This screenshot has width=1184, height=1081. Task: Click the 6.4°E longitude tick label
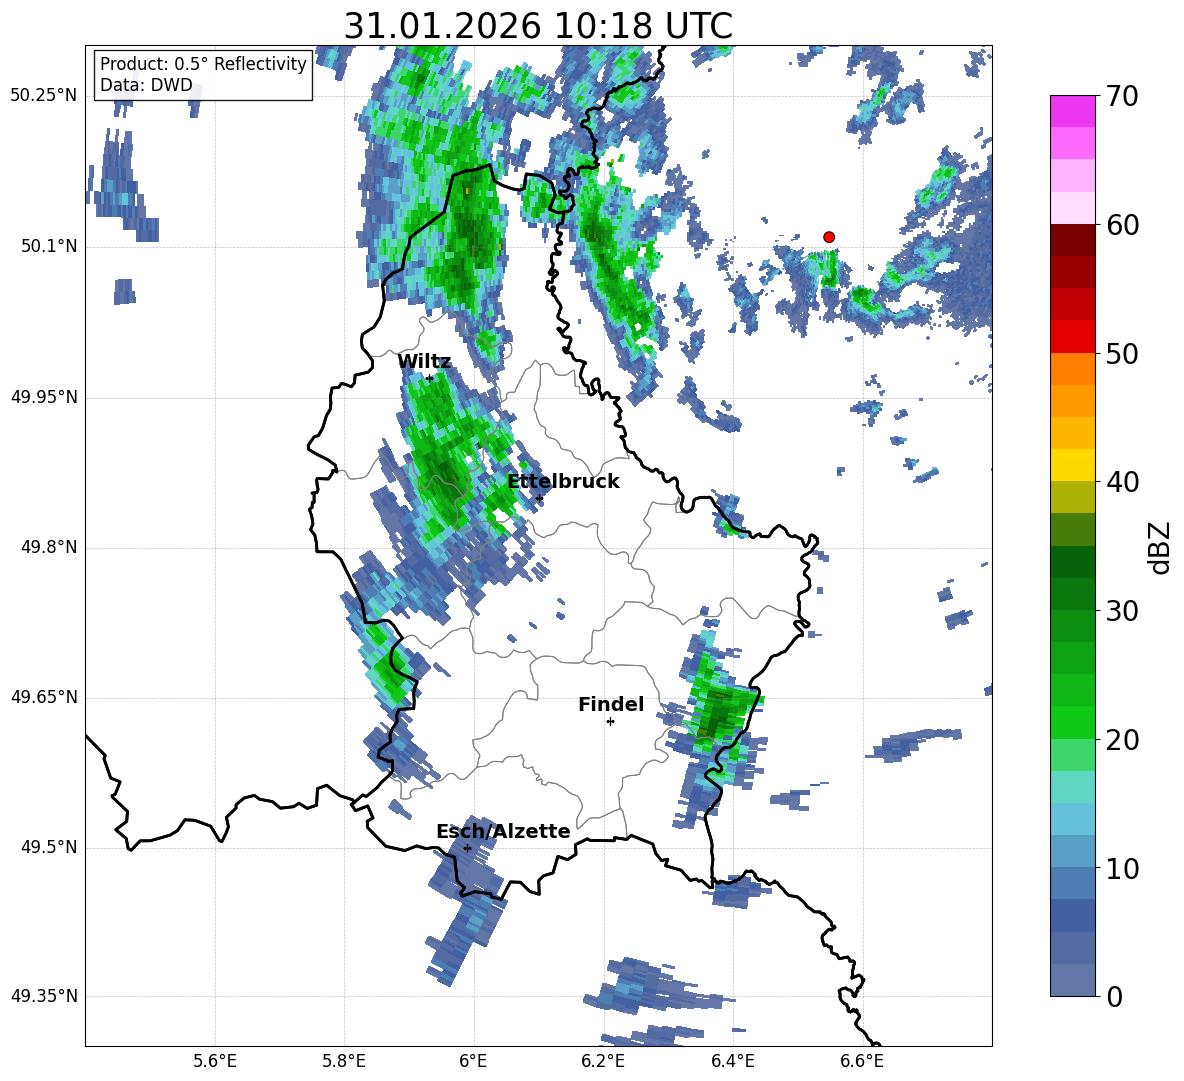(x=732, y=1061)
